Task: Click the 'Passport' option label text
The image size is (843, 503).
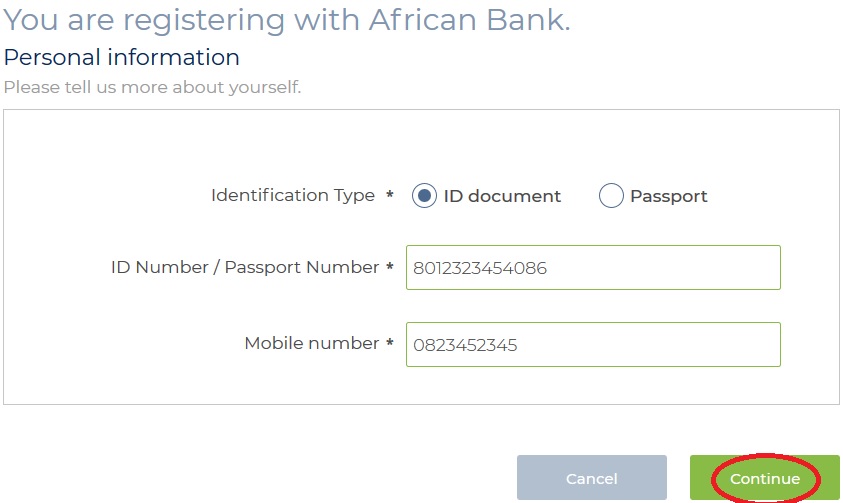Action: 668,196
